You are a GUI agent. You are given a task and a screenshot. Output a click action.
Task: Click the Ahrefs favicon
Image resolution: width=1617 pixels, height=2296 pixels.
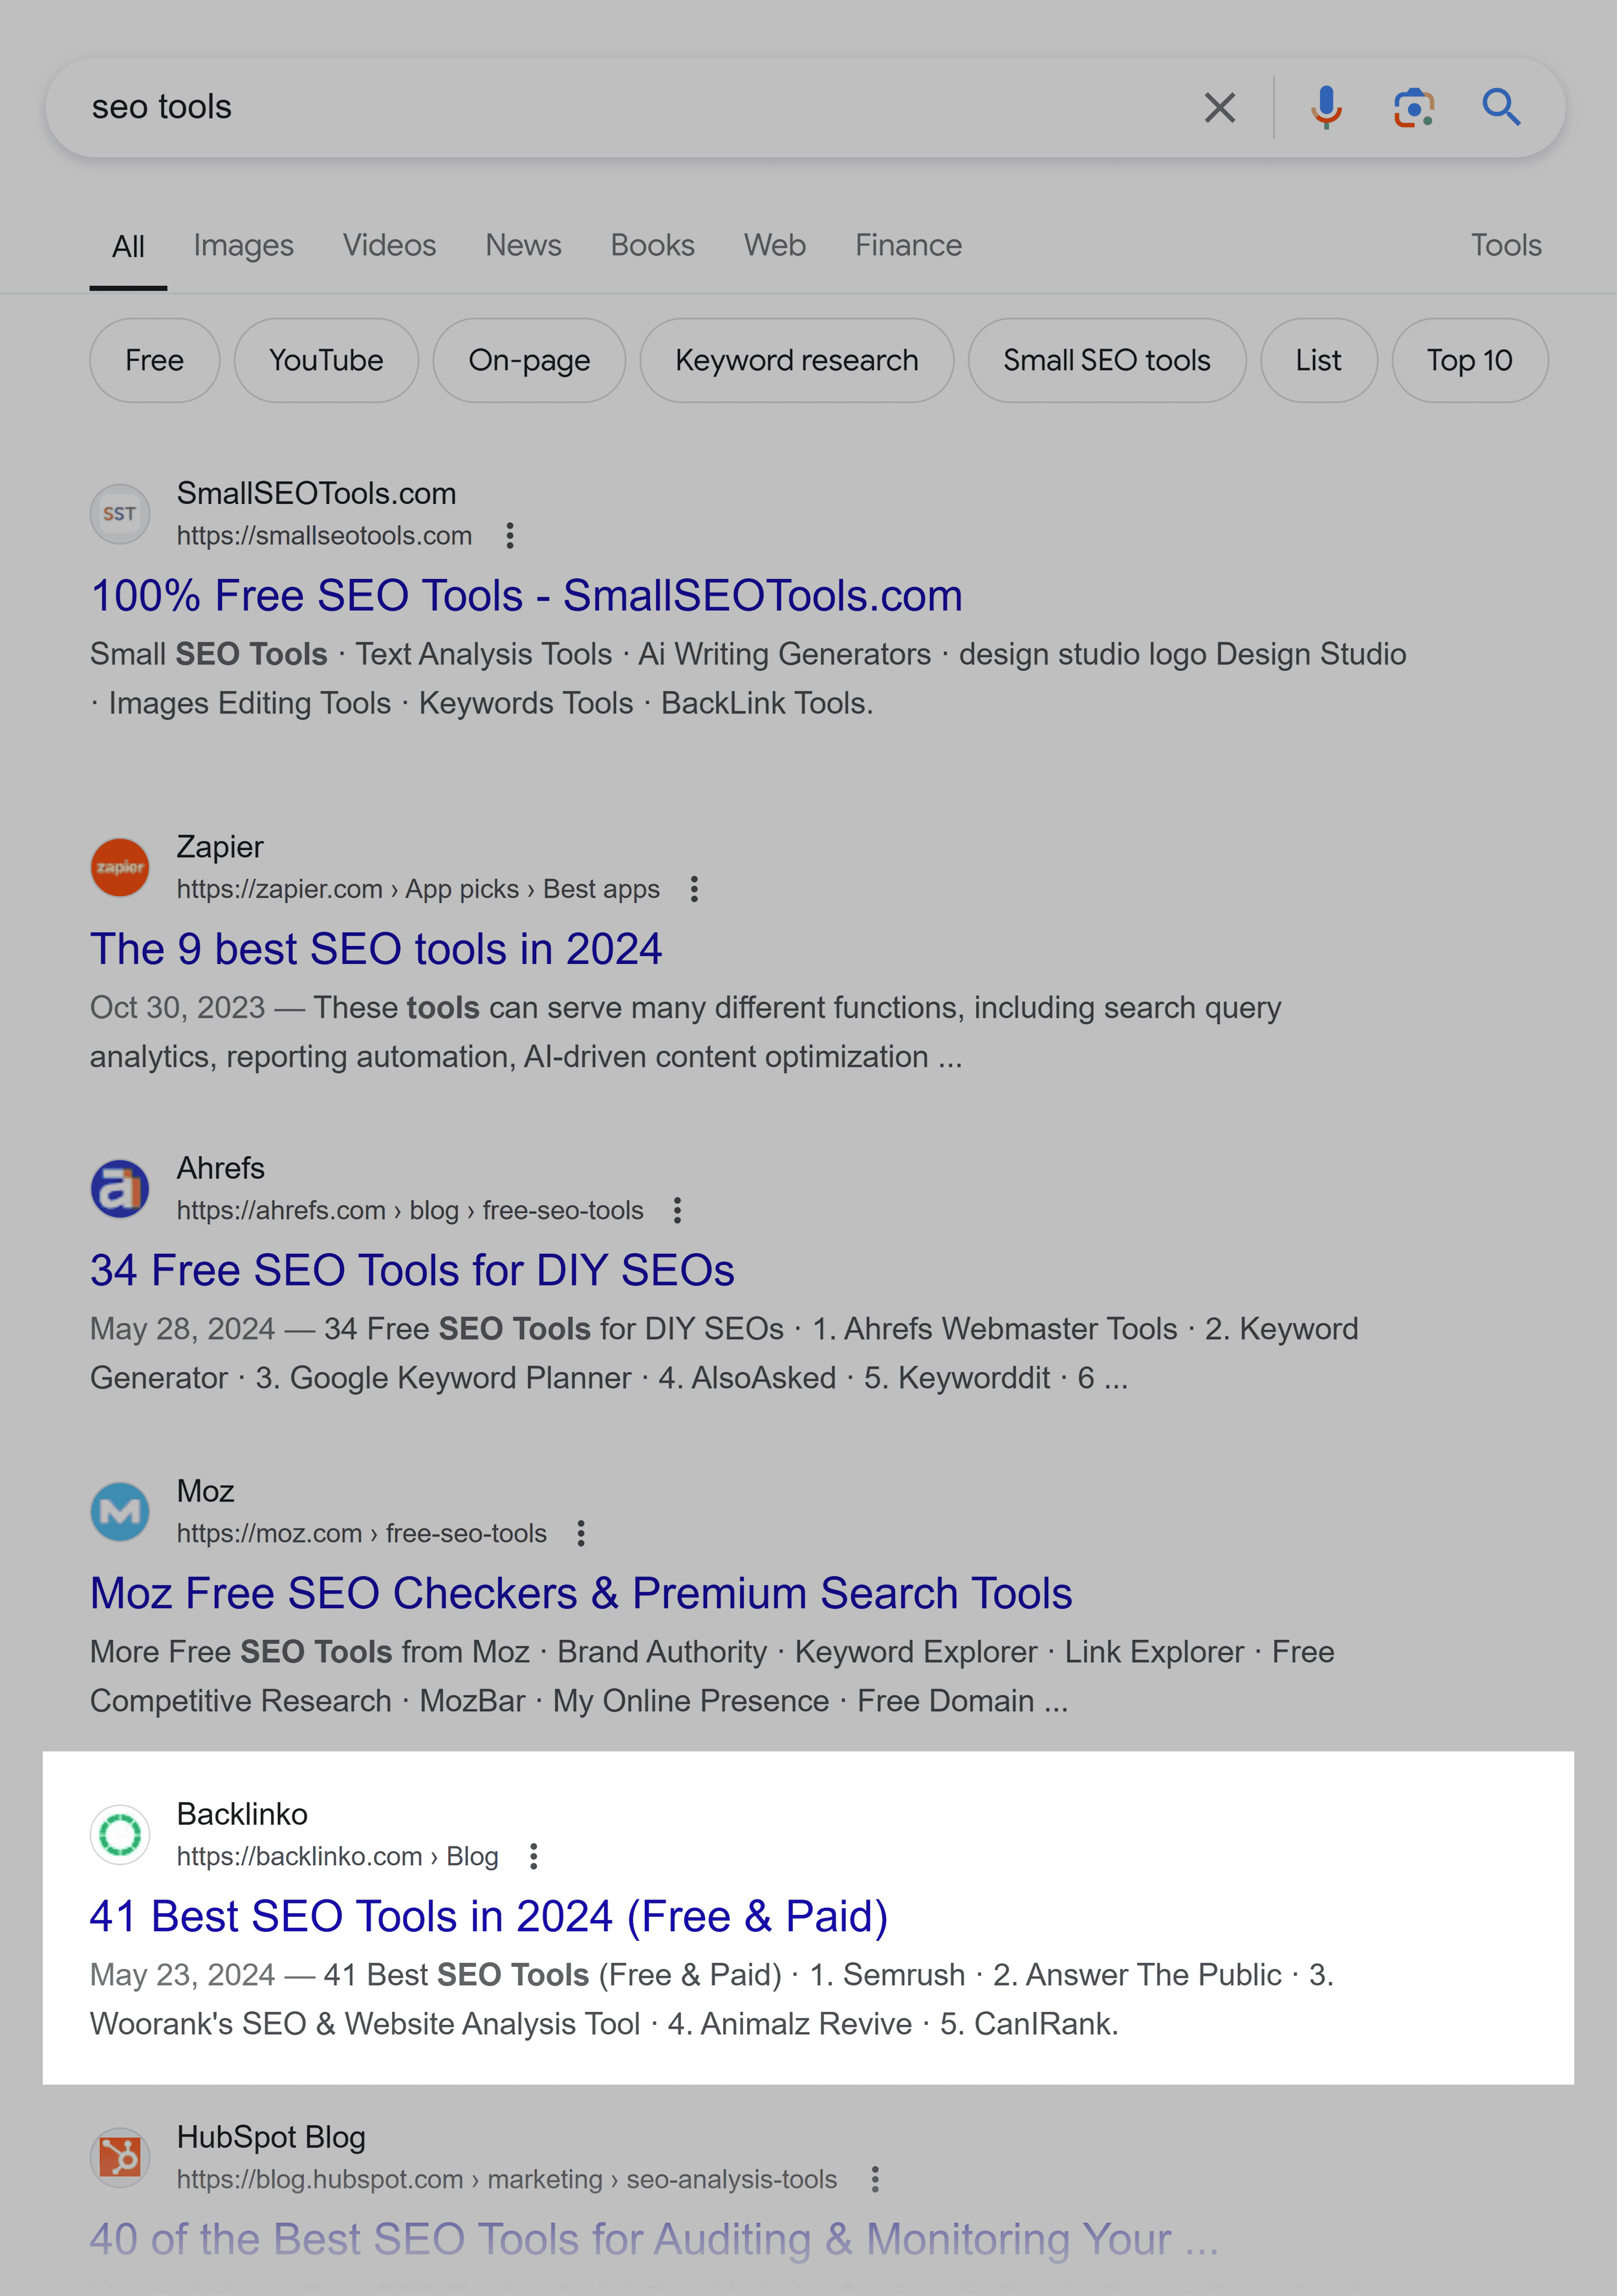click(x=120, y=1189)
